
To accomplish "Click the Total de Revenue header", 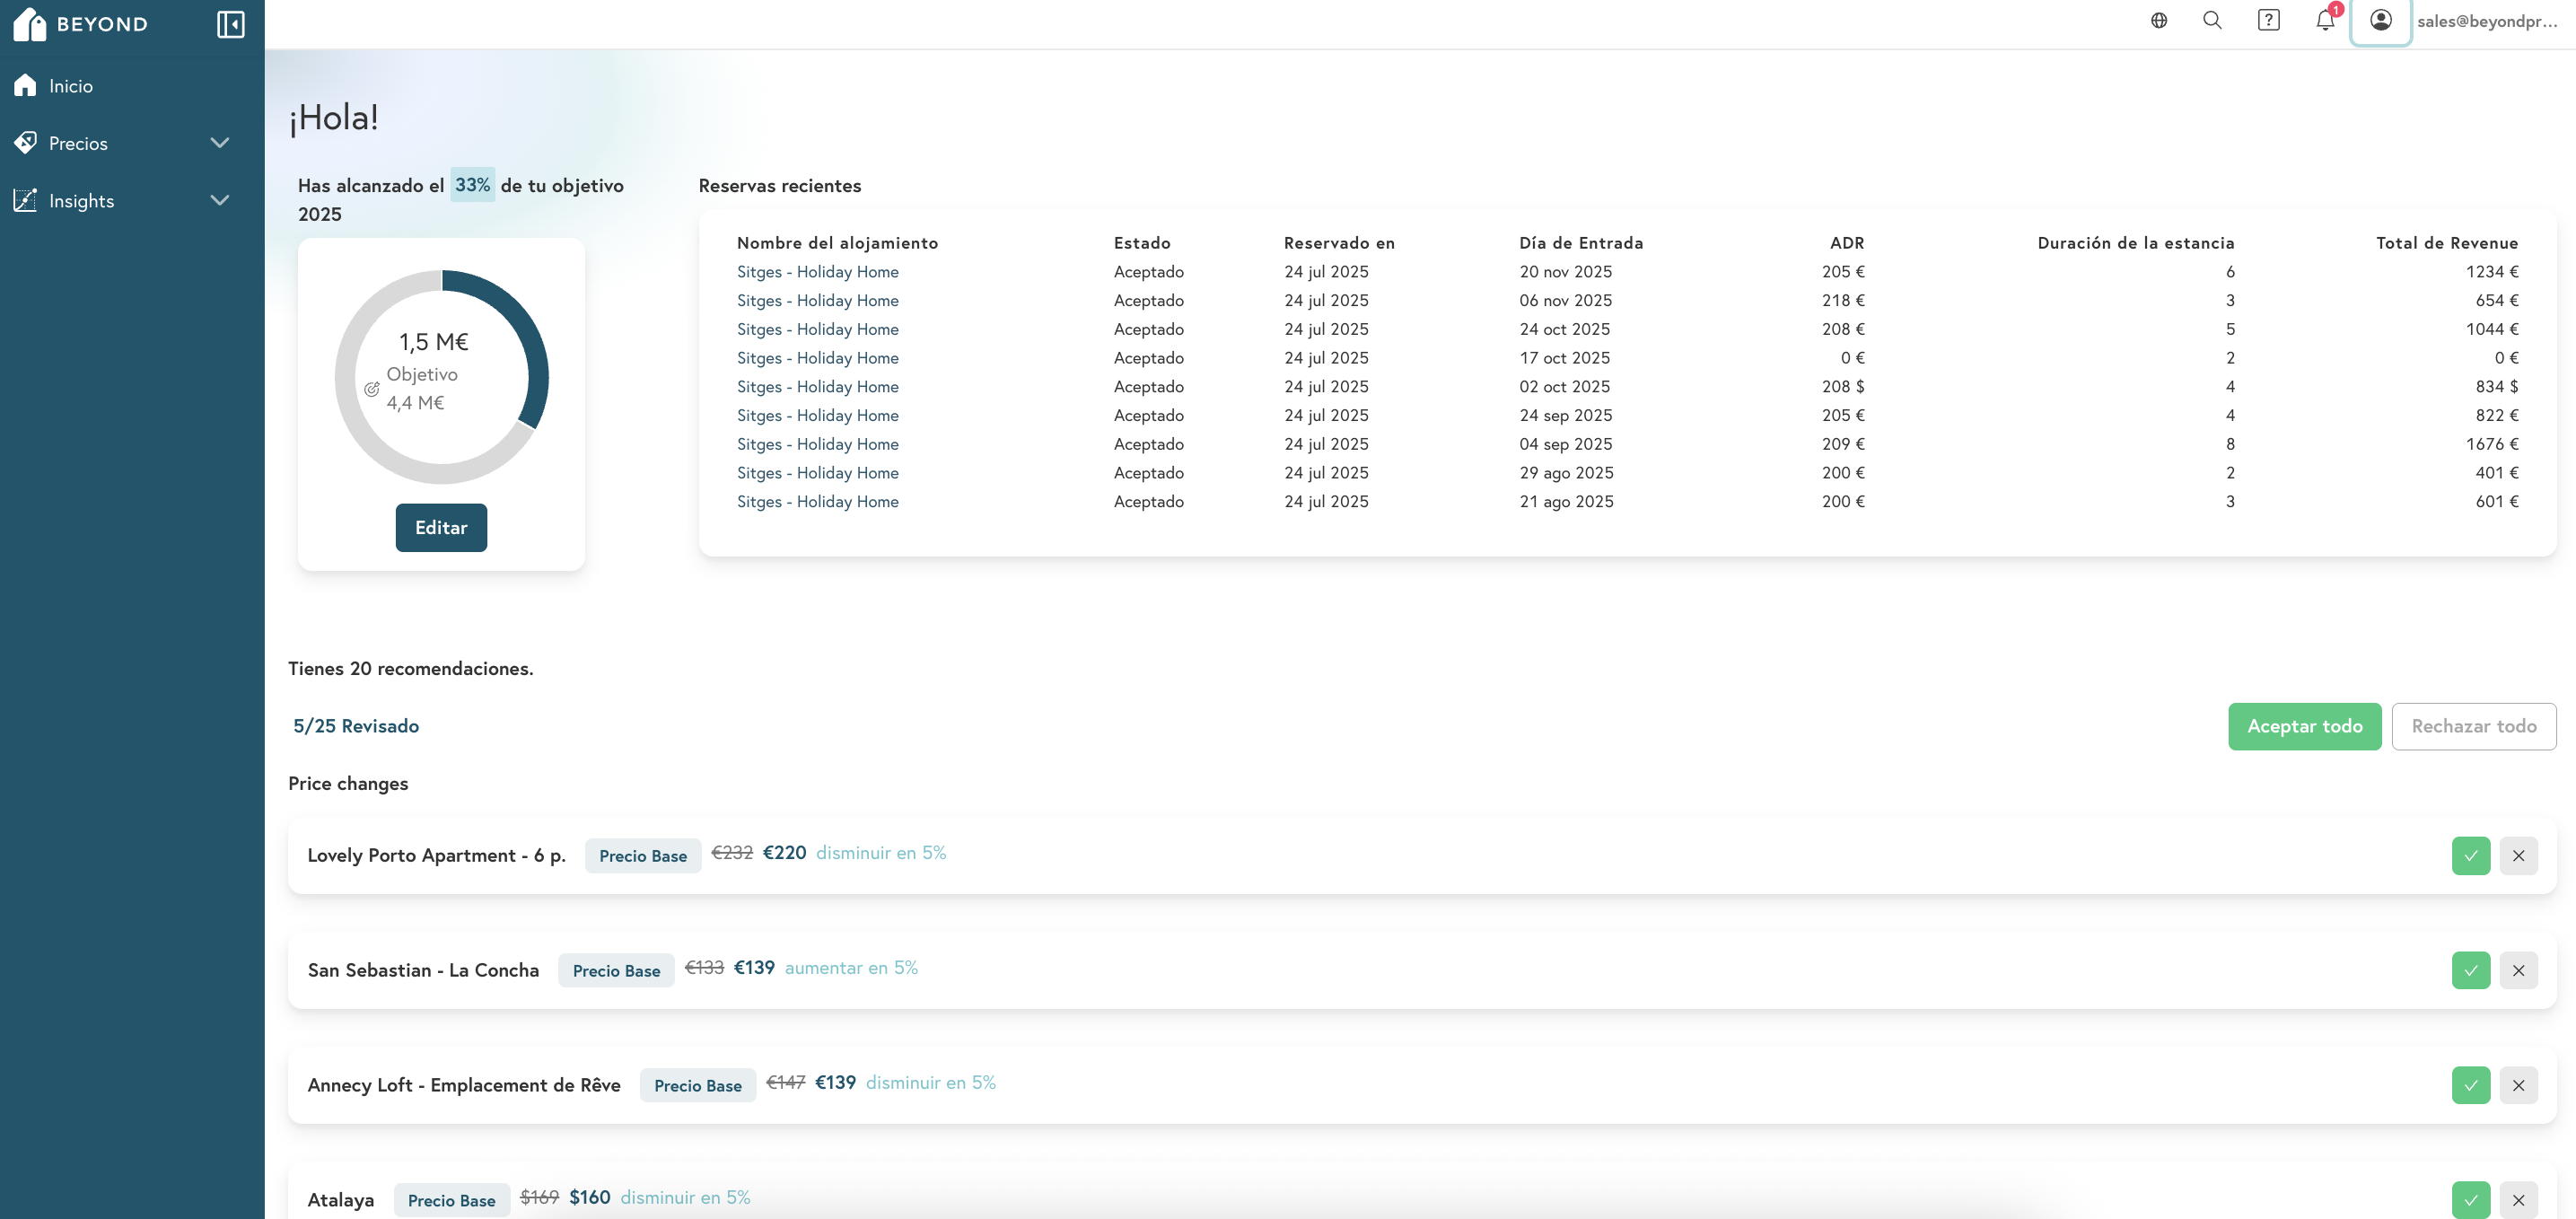I will (x=2447, y=243).
